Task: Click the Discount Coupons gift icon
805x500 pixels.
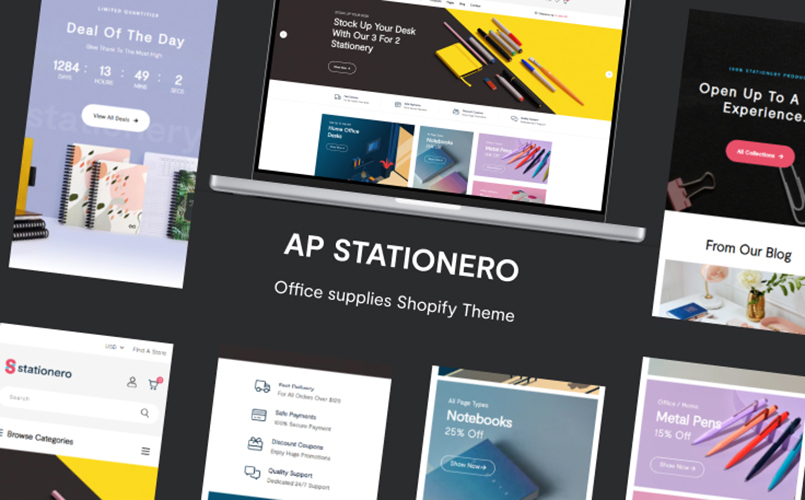Action: click(255, 443)
